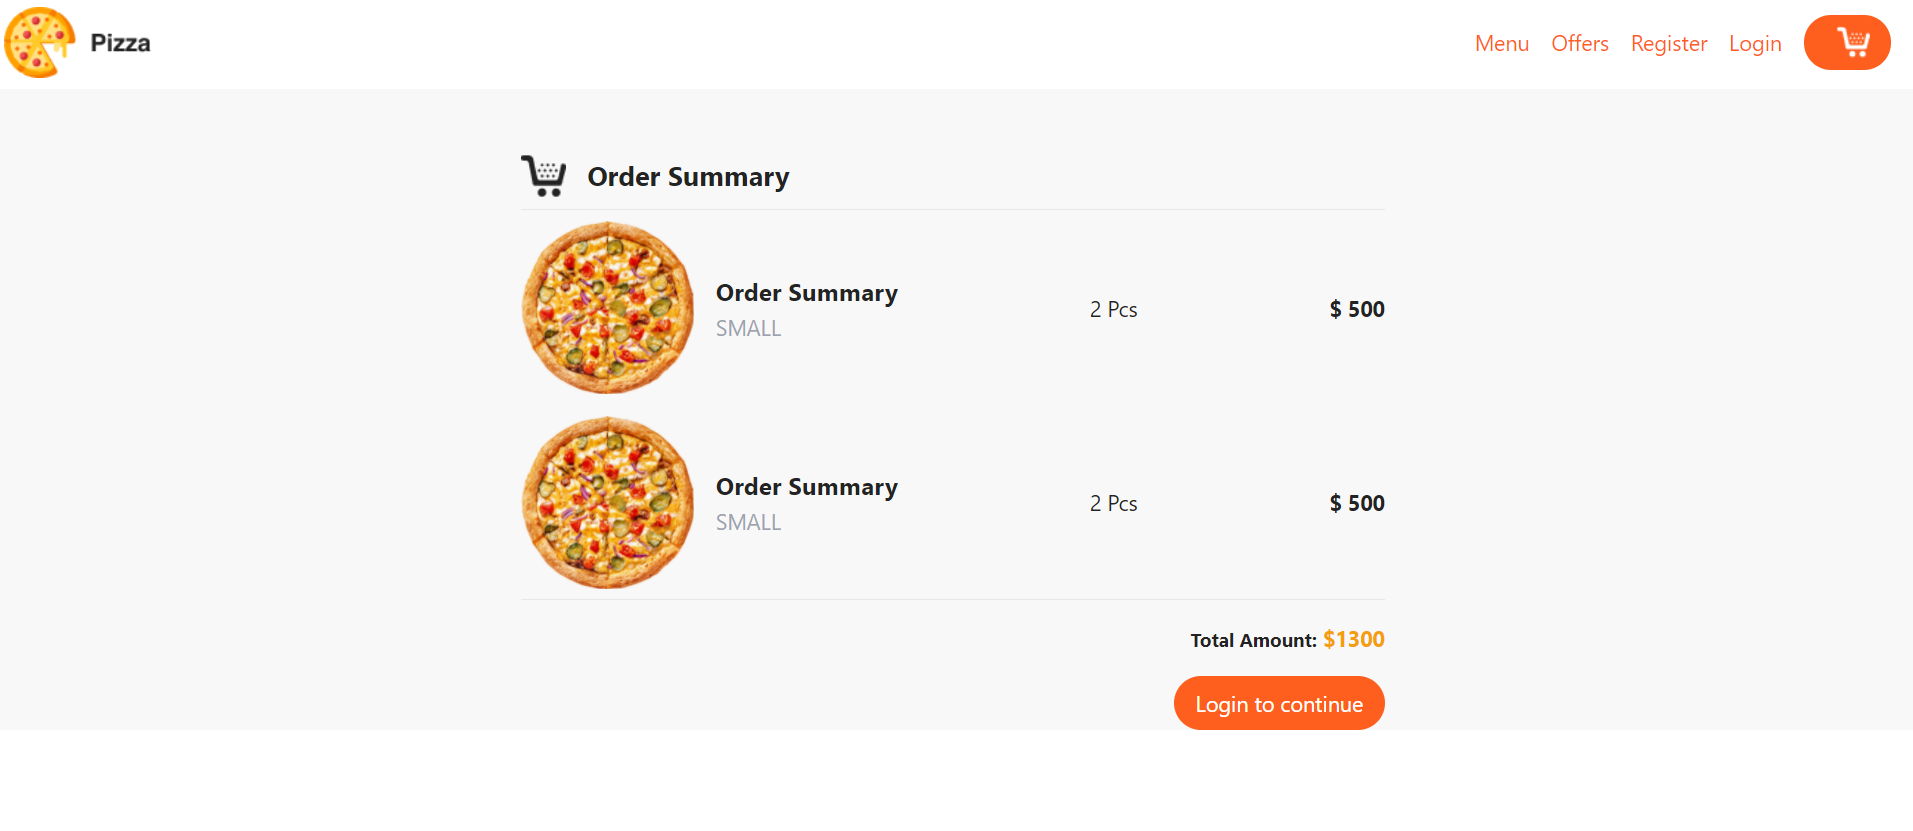Viewport: 1913px width, 831px height.
Task: Click the Login link in the header
Action: [x=1754, y=43]
